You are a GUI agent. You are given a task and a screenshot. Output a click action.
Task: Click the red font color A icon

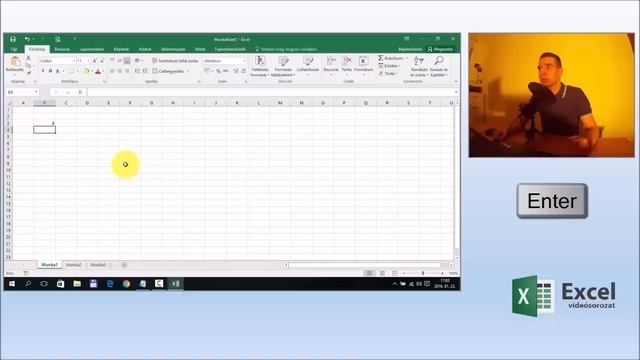(x=98, y=71)
